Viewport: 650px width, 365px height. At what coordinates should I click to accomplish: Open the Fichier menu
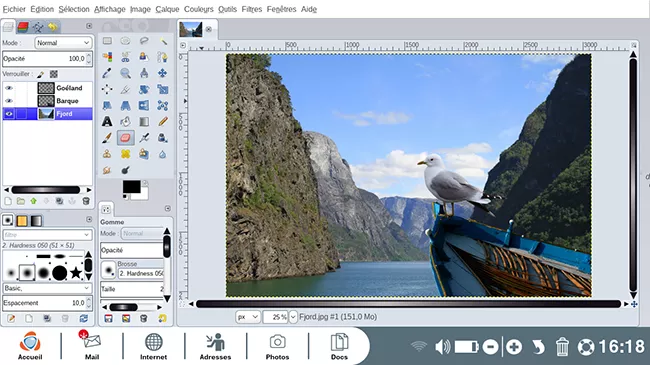14,9
